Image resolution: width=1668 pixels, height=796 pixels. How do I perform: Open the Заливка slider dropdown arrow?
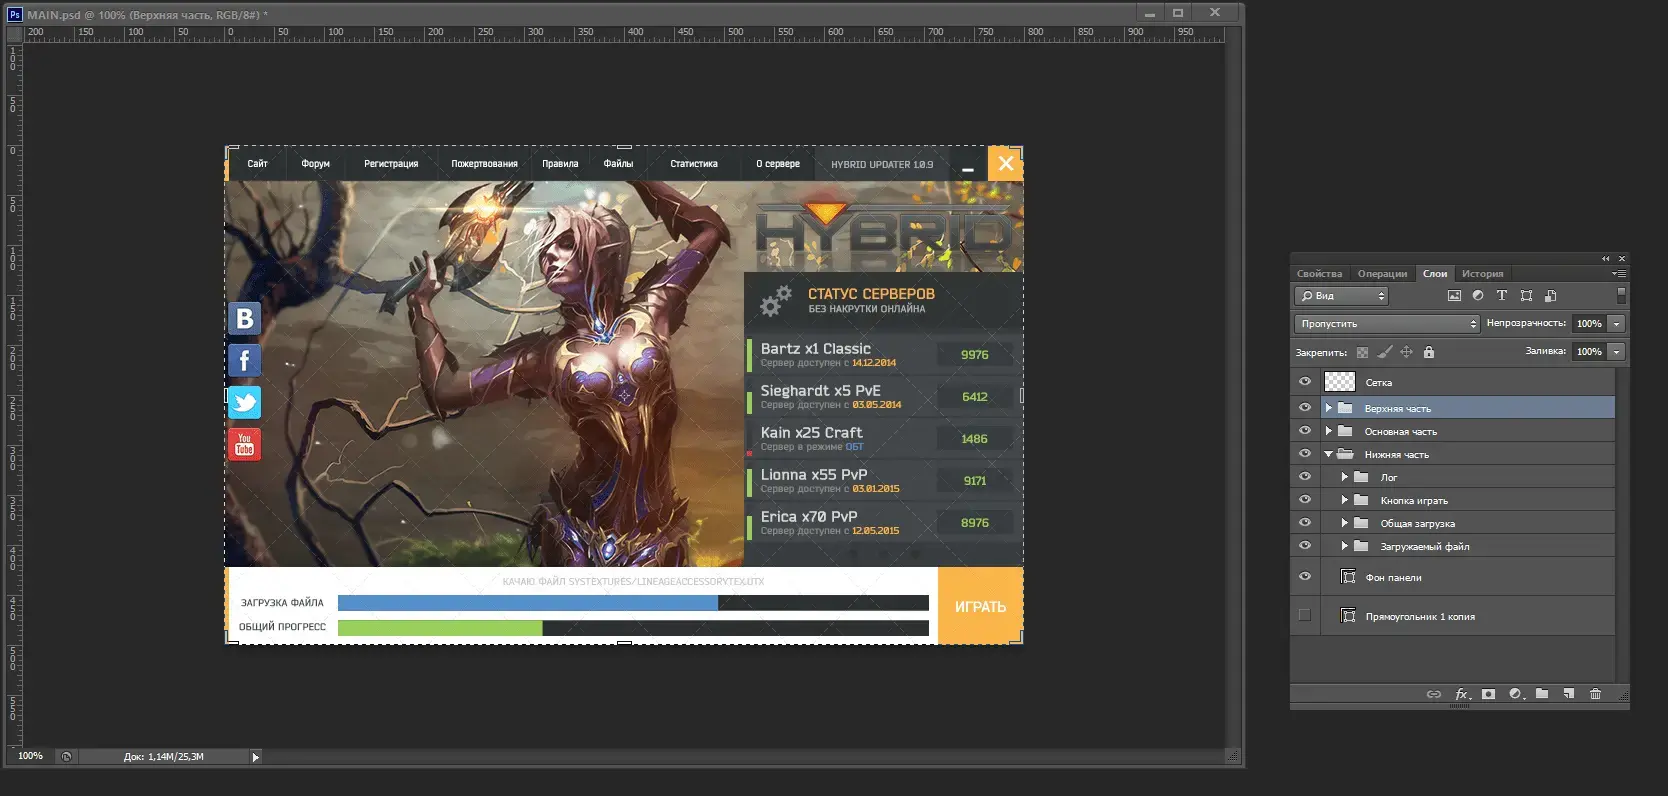pyautogui.click(x=1617, y=352)
